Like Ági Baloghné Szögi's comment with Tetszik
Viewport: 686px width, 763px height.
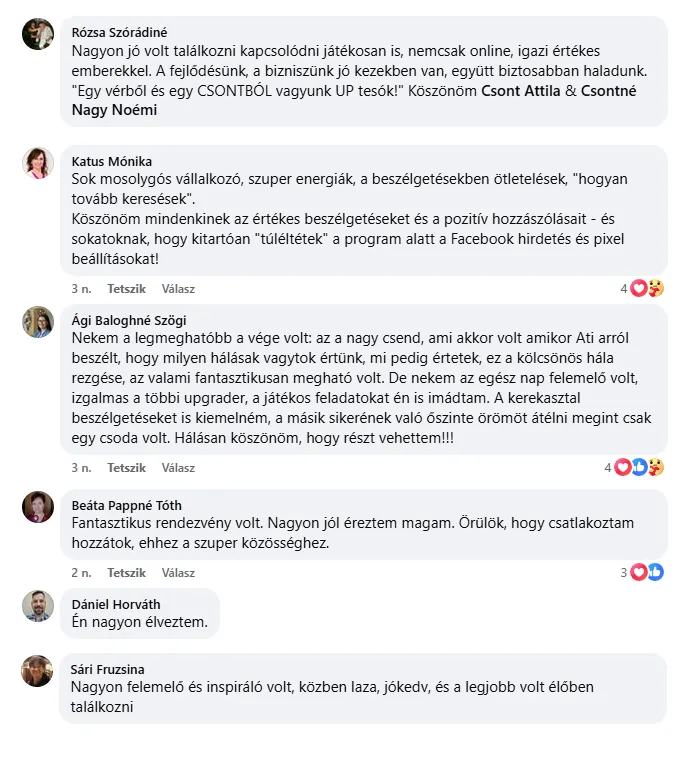click(126, 467)
